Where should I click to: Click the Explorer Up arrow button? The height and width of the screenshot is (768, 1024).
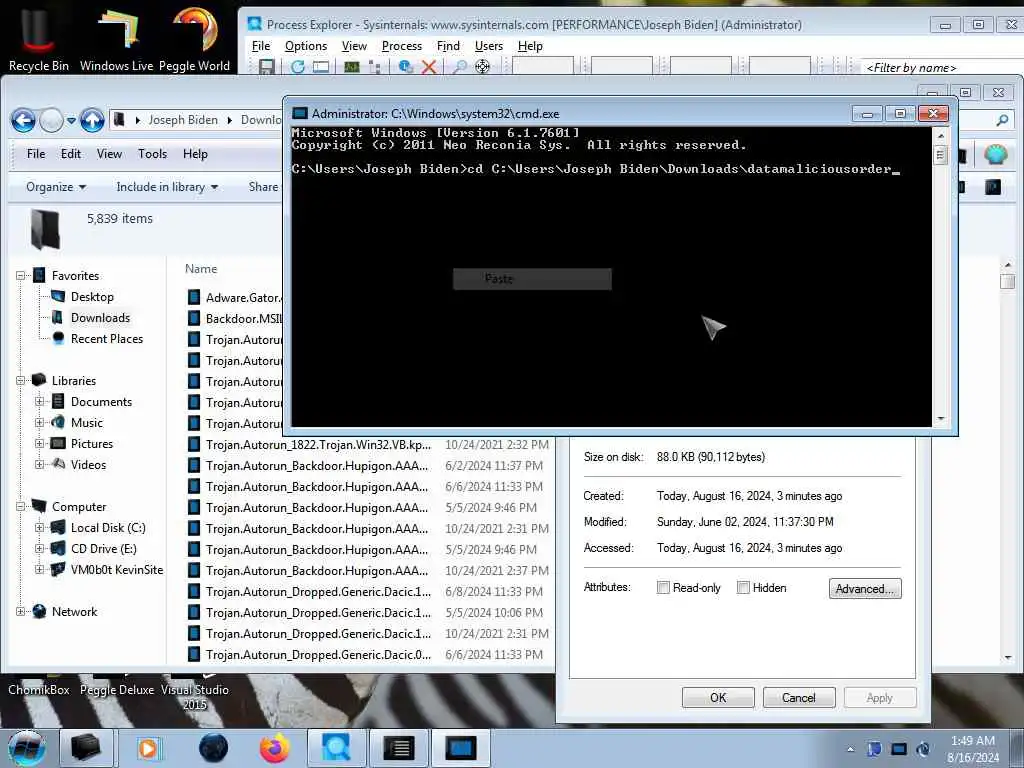tap(92, 120)
